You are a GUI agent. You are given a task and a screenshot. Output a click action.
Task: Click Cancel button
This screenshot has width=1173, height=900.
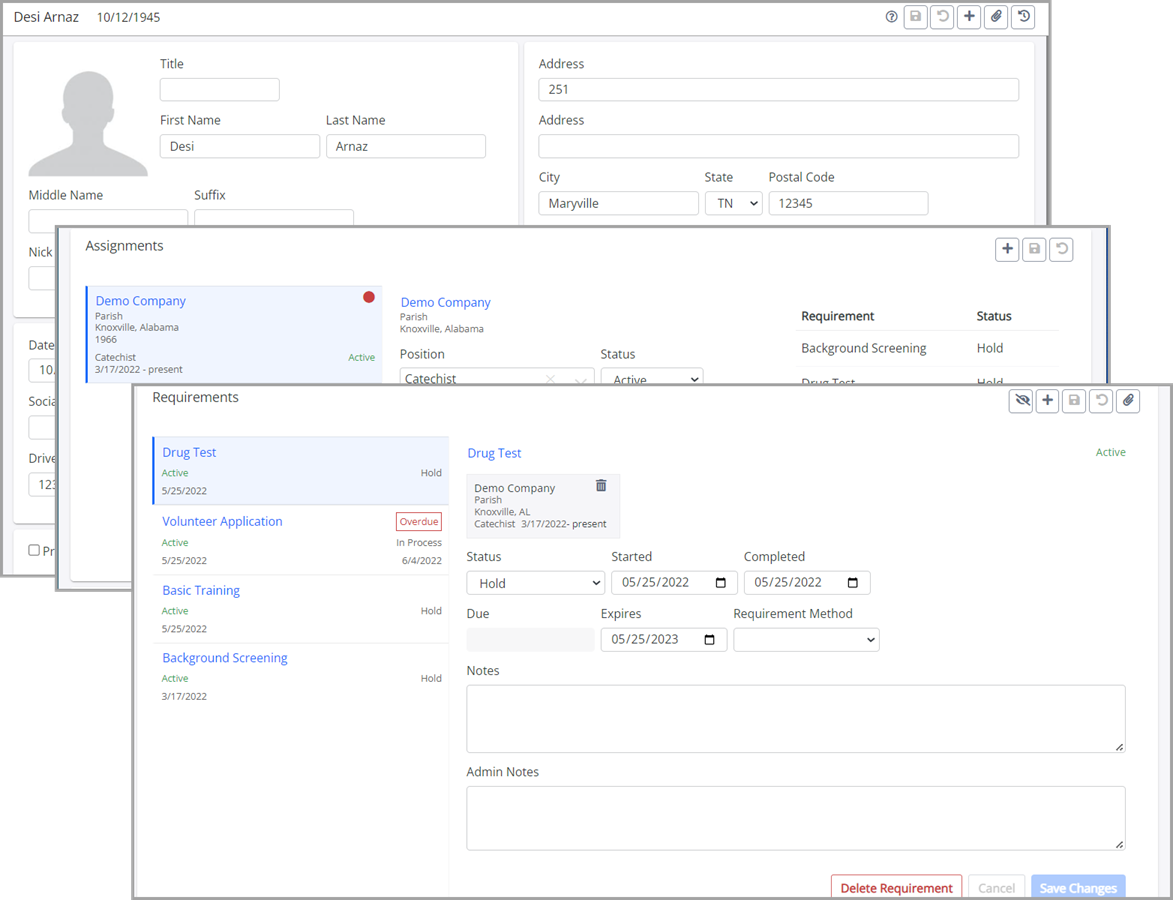996,887
